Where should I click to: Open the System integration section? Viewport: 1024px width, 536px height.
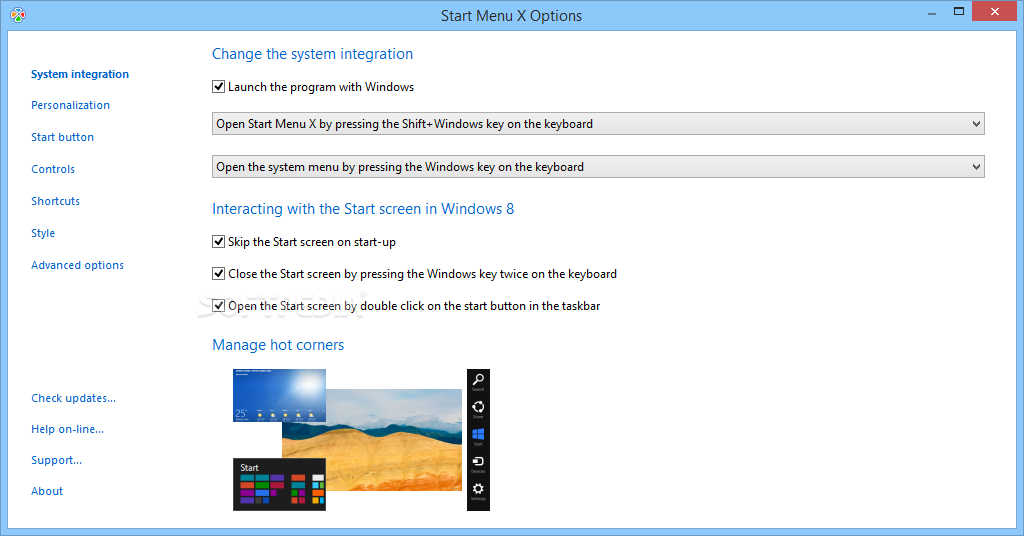click(x=80, y=74)
